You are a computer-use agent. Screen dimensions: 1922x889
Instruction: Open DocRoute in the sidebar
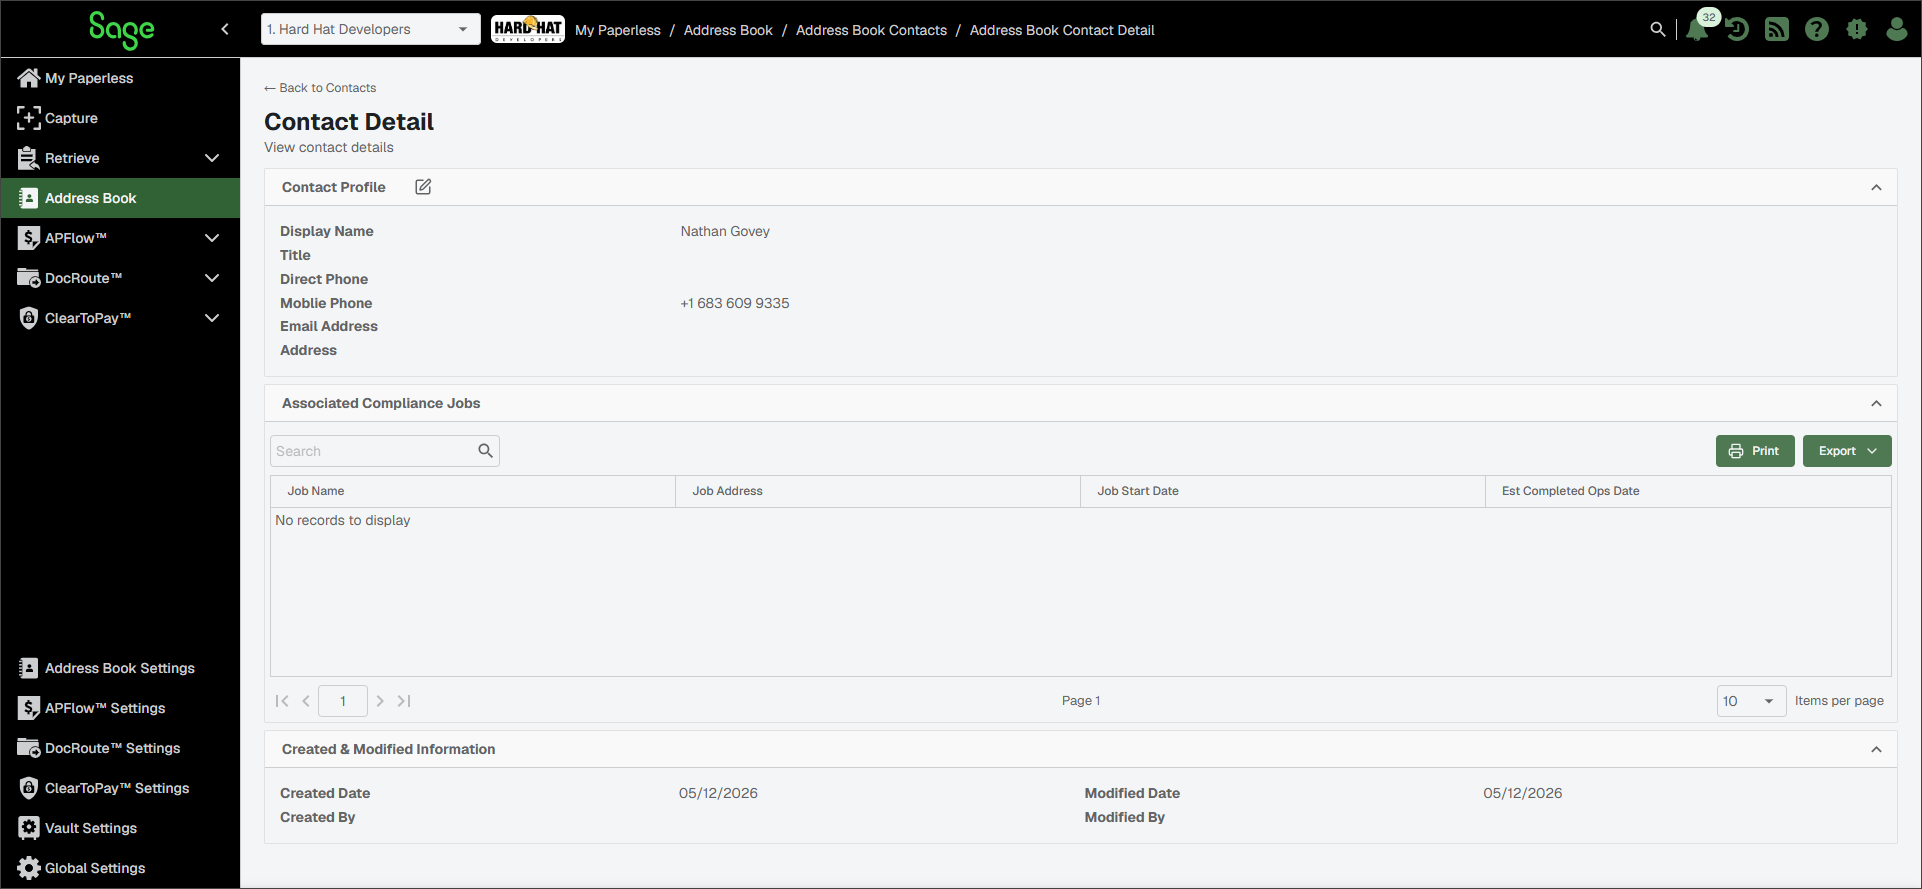point(120,278)
